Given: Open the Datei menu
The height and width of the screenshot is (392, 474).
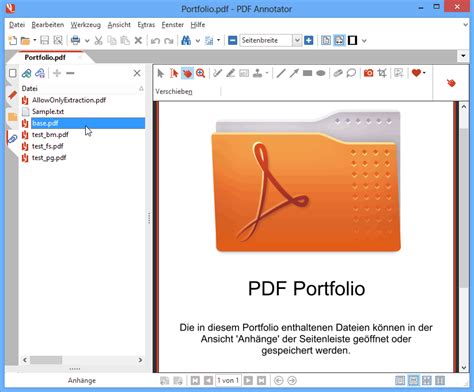Looking at the screenshot, I should pyautogui.click(x=17, y=25).
